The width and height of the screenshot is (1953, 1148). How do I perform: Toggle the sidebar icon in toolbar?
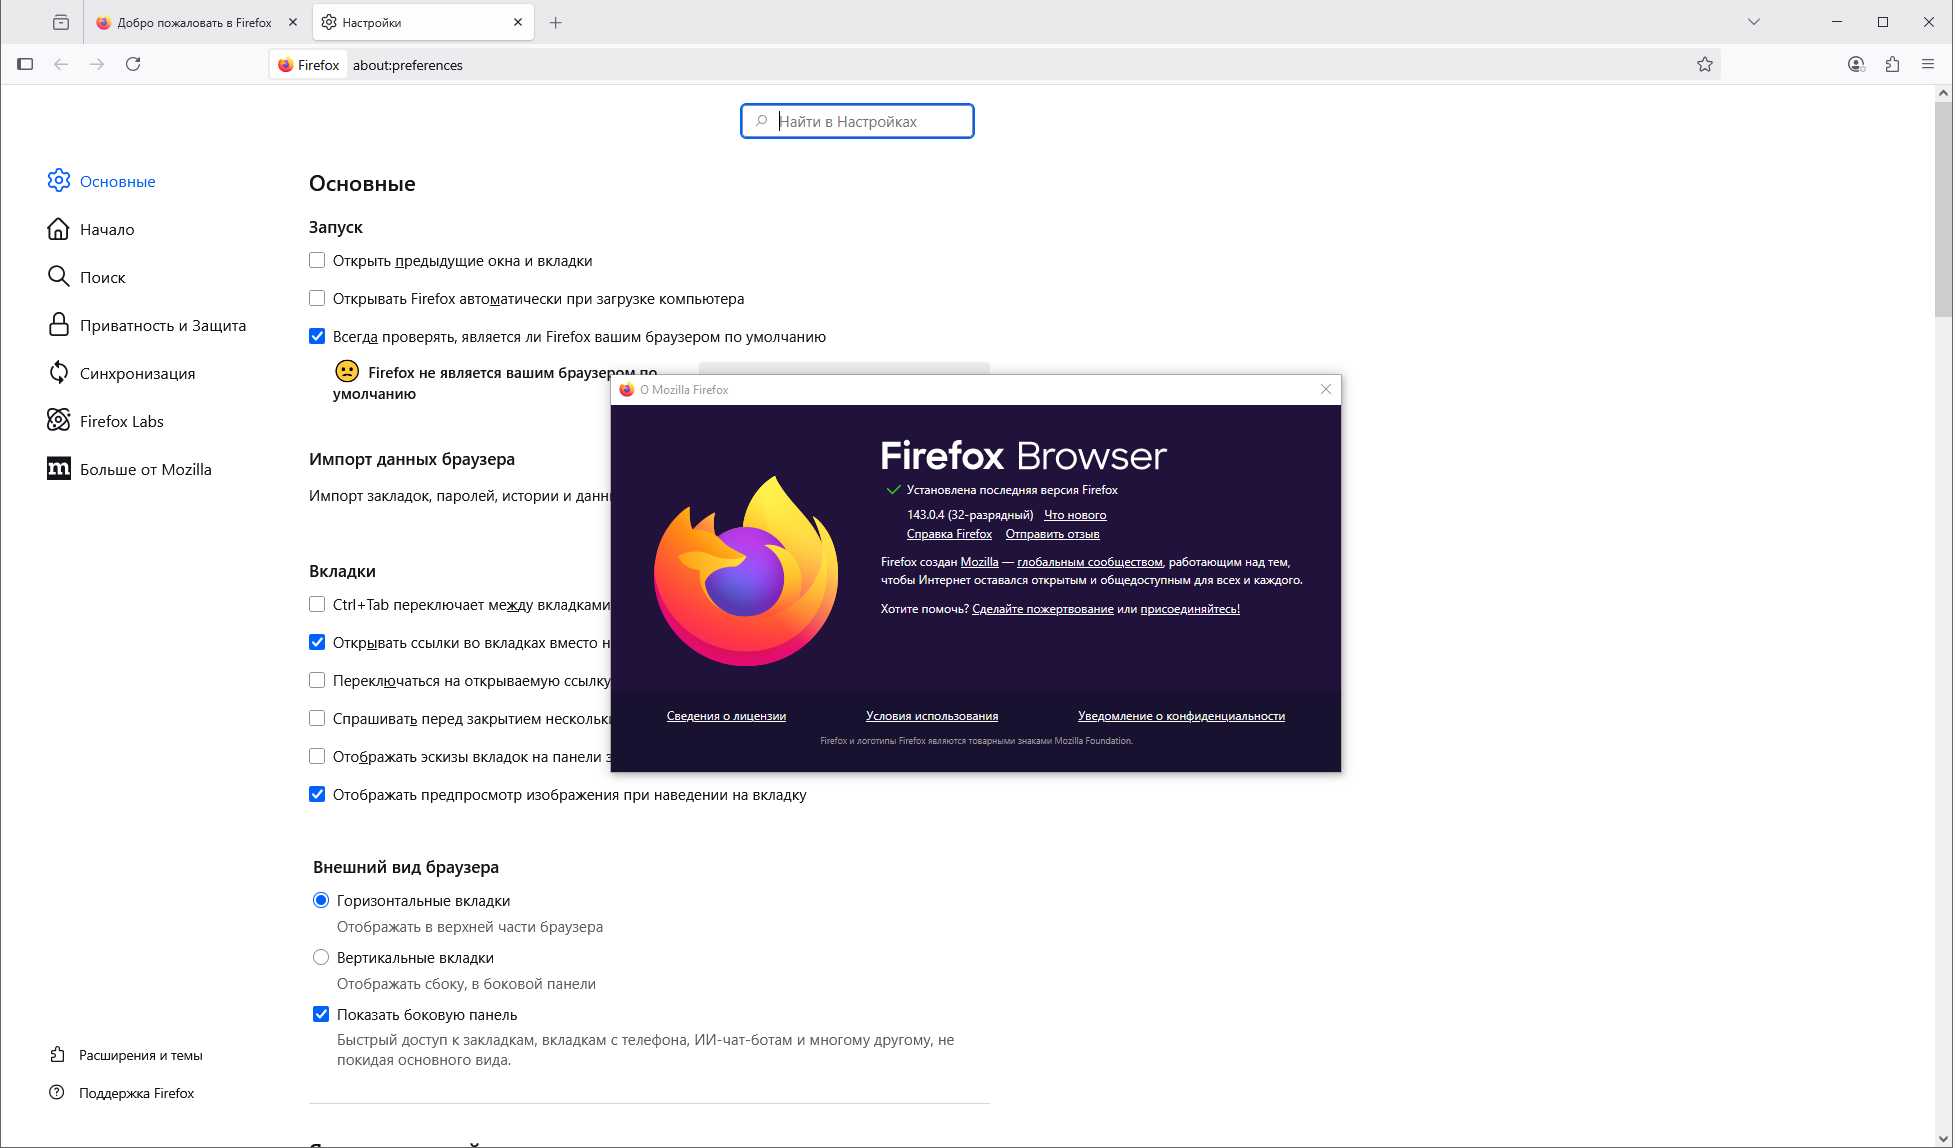tap(25, 64)
